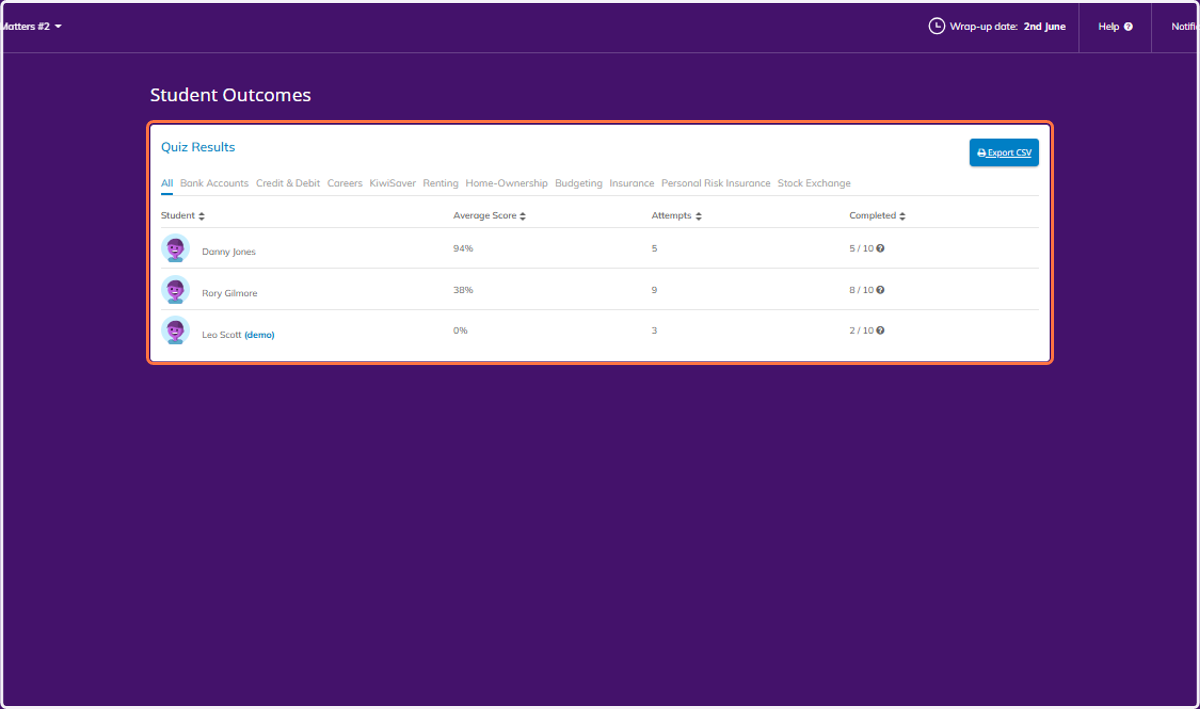
Task: Switch to Careers tab
Action: (345, 184)
